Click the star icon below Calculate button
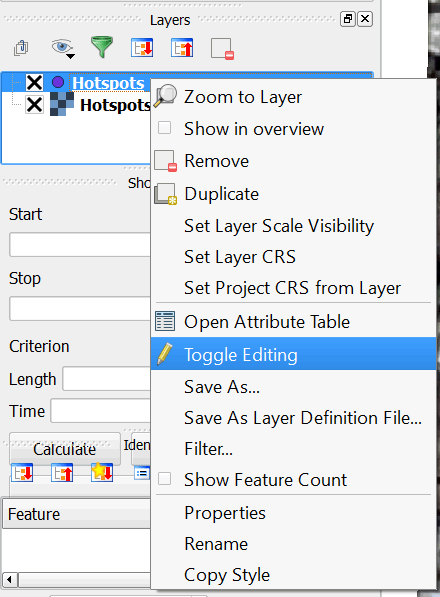 (x=102, y=472)
